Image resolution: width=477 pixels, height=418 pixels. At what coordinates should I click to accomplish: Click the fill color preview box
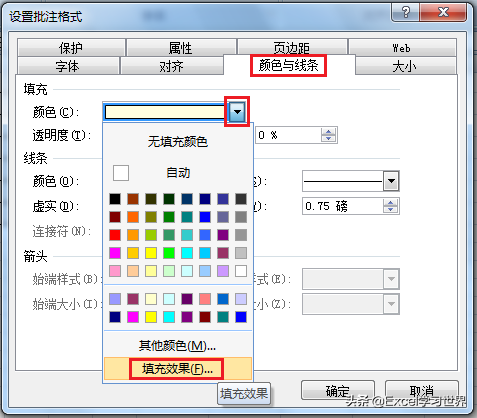coord(165,112)
